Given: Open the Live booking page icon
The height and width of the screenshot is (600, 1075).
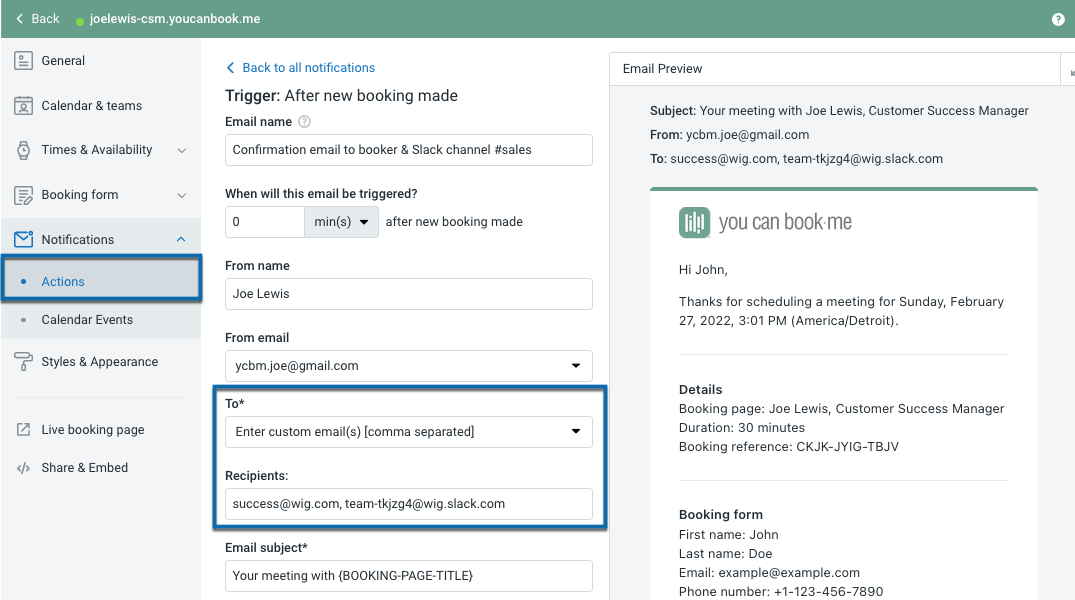Looking at the screenshot, I should point(24,429).
